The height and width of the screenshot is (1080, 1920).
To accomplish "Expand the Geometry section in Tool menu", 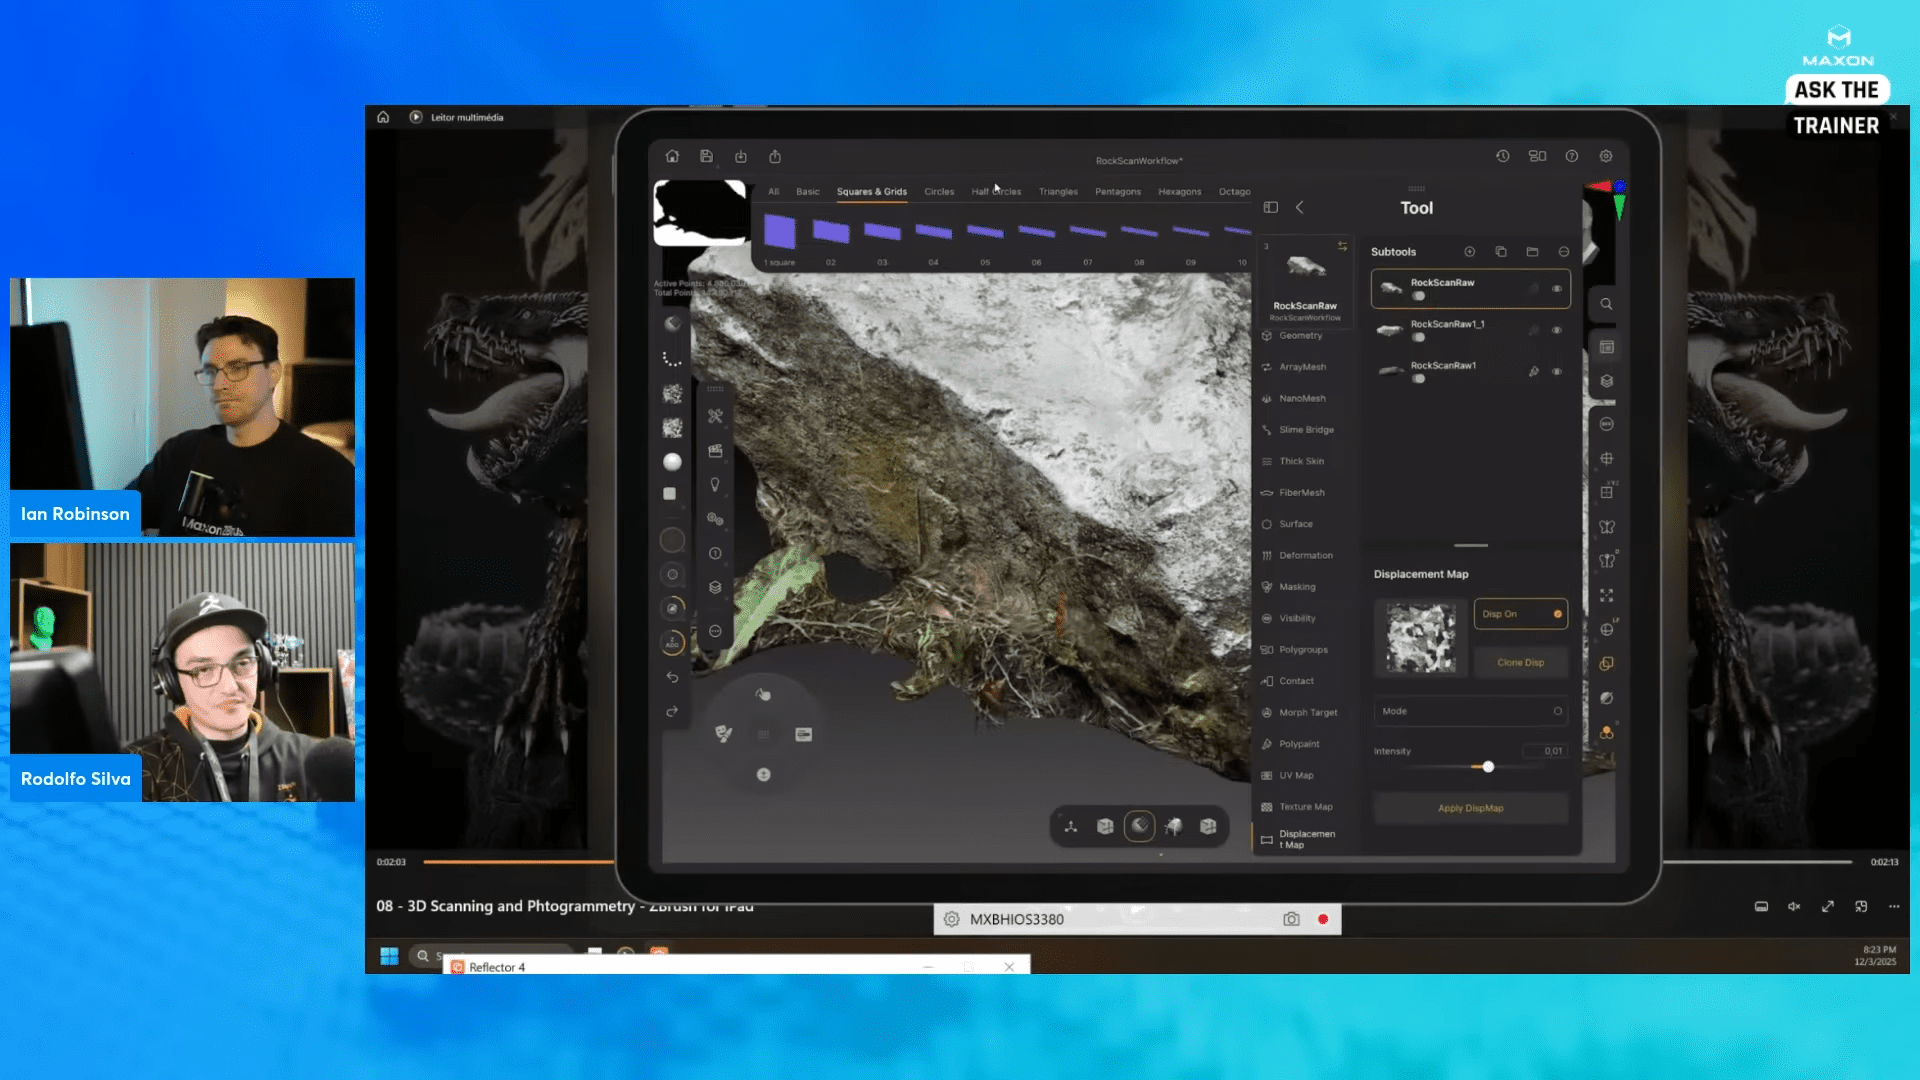I will coord(1300,336).
